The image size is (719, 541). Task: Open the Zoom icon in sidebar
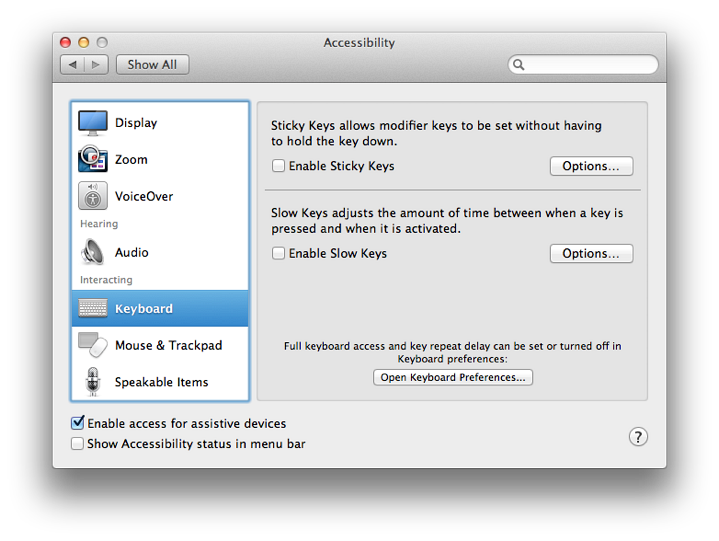click(93, 159)
